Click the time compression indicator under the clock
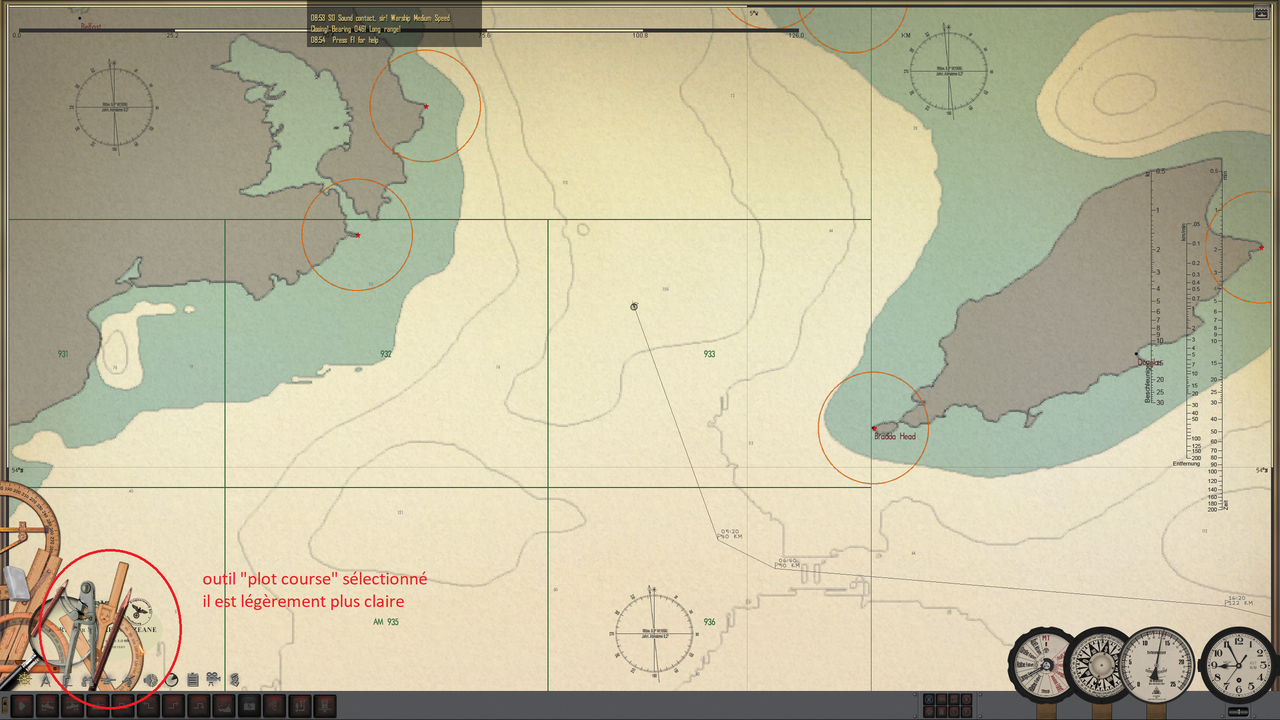This screenshot has height=720, width=1280. 1238,711
